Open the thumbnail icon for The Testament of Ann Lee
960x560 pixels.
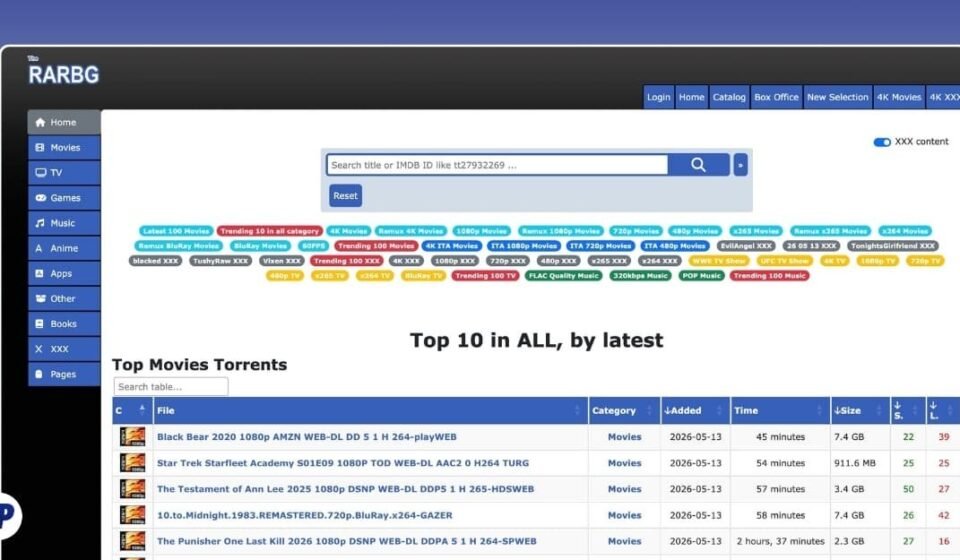point(132,489)
